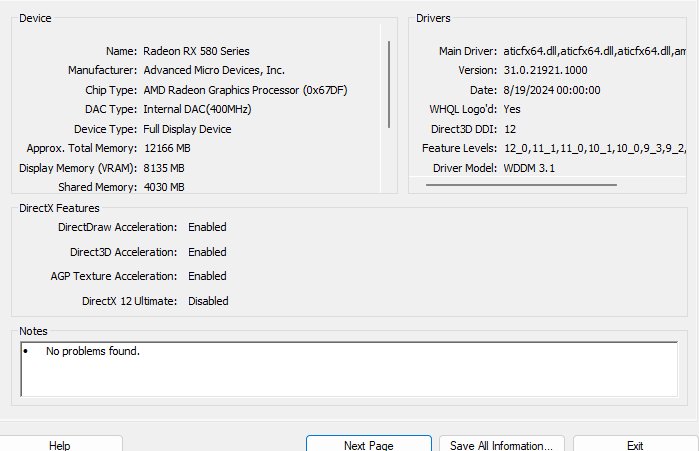Click DirectDraw Acceleration 'Enabled' value
Image resolution: width=699 pixels, height=451 pixels.
tap(207, 227)
